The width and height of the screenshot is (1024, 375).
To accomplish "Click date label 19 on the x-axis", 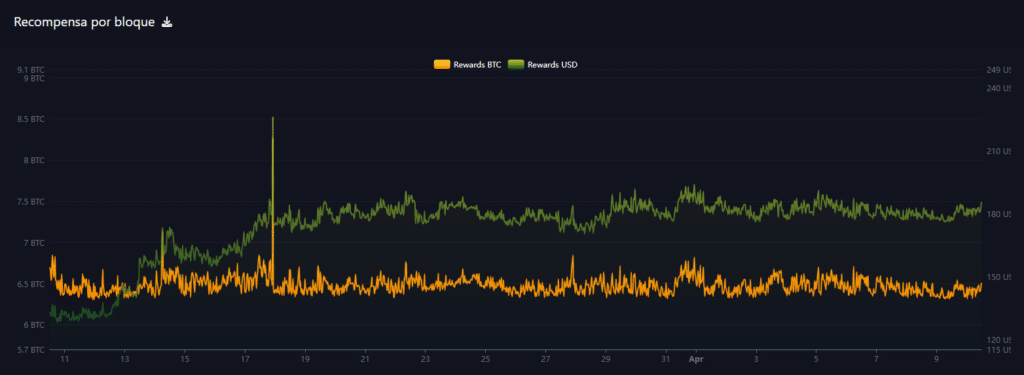I will click(x=305, y=359).
